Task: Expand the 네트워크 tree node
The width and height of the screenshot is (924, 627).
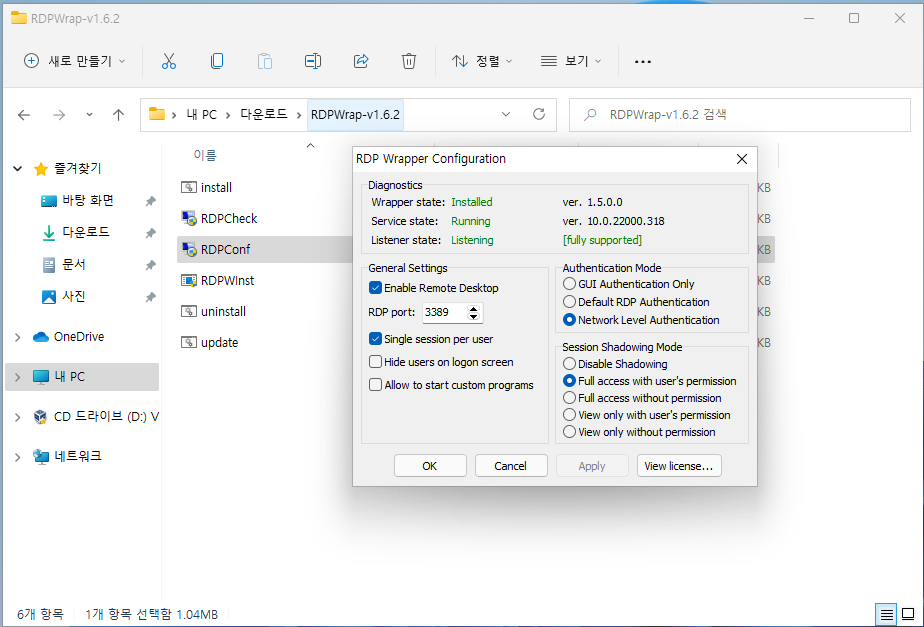Action: tap(18, 457)
